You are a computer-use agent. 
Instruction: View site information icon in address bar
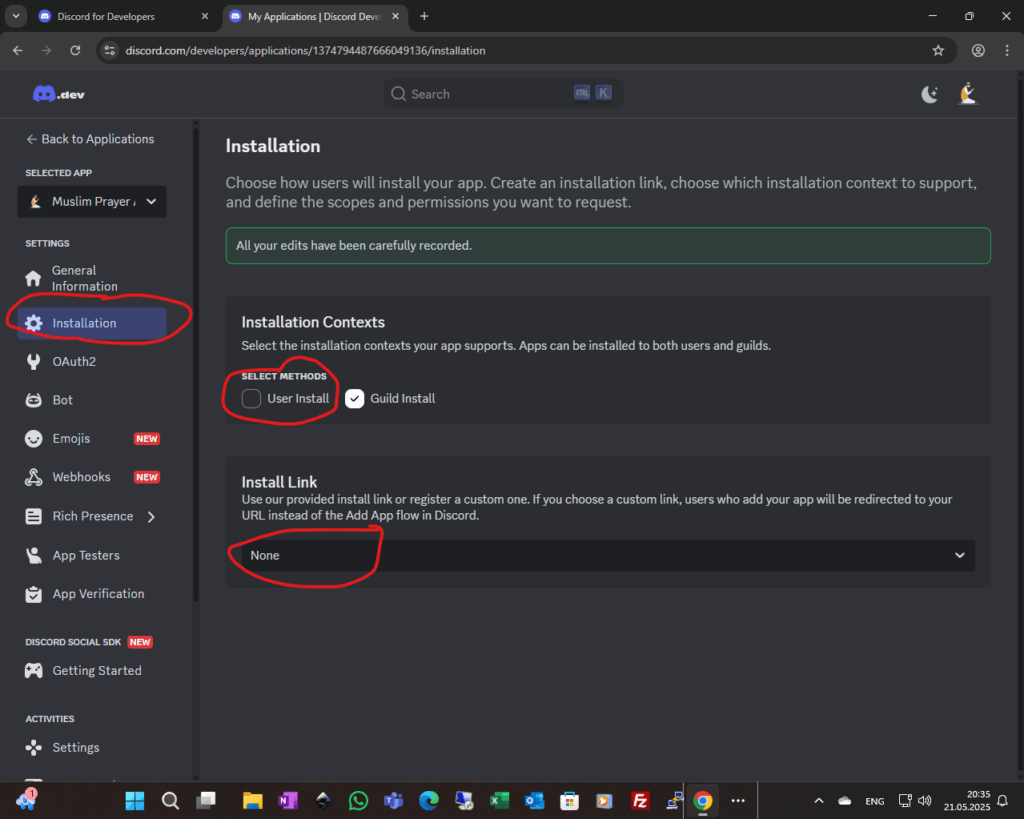point(110,50)
